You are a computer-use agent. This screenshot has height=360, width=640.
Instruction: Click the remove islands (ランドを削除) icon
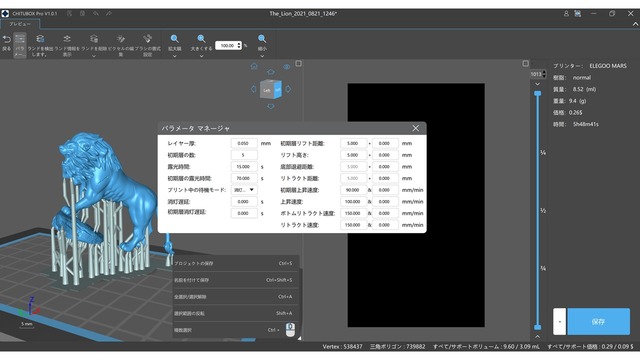point(94,39)
